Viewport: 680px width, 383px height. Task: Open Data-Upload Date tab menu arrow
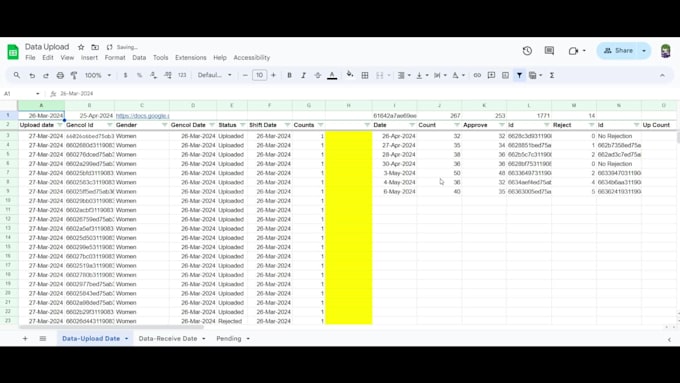pos(126,339)
